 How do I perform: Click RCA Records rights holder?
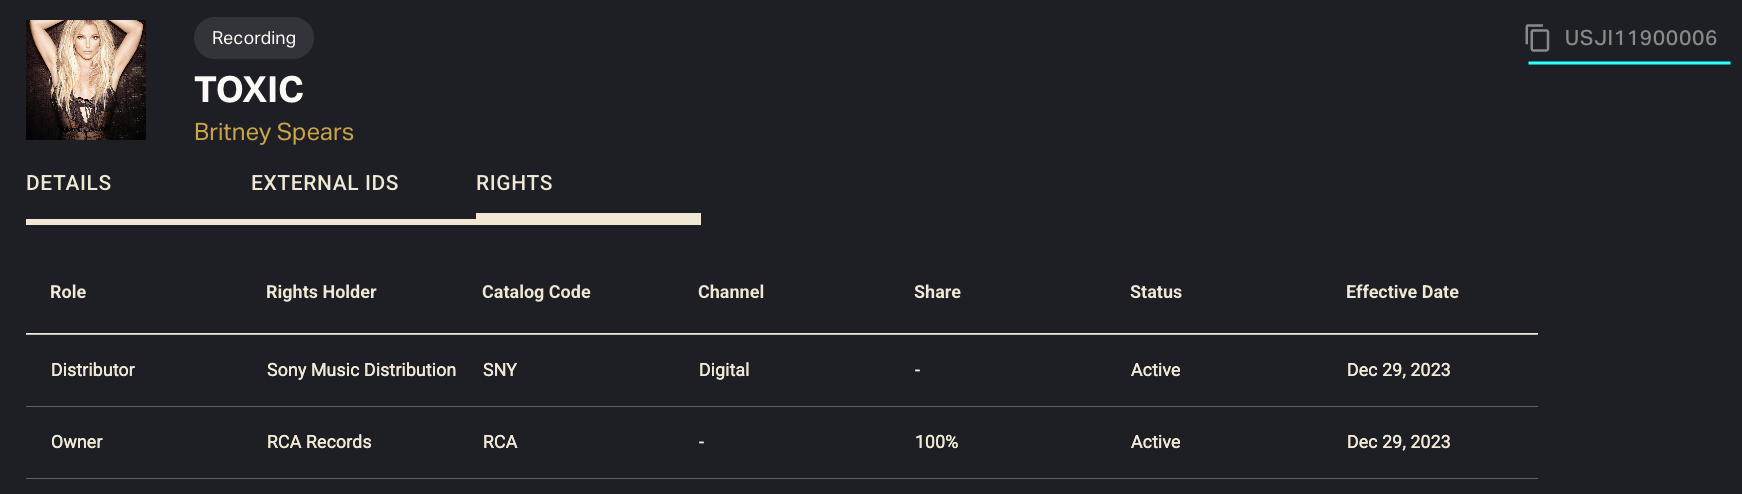[x=319, y=442]
